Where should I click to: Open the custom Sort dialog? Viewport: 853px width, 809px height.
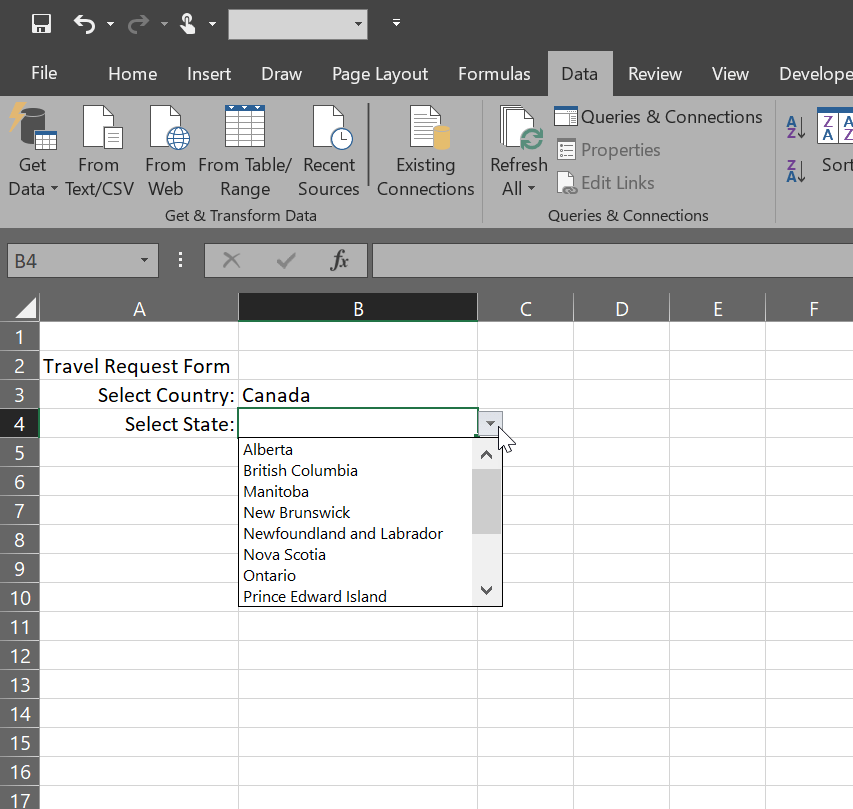(835, 141)
